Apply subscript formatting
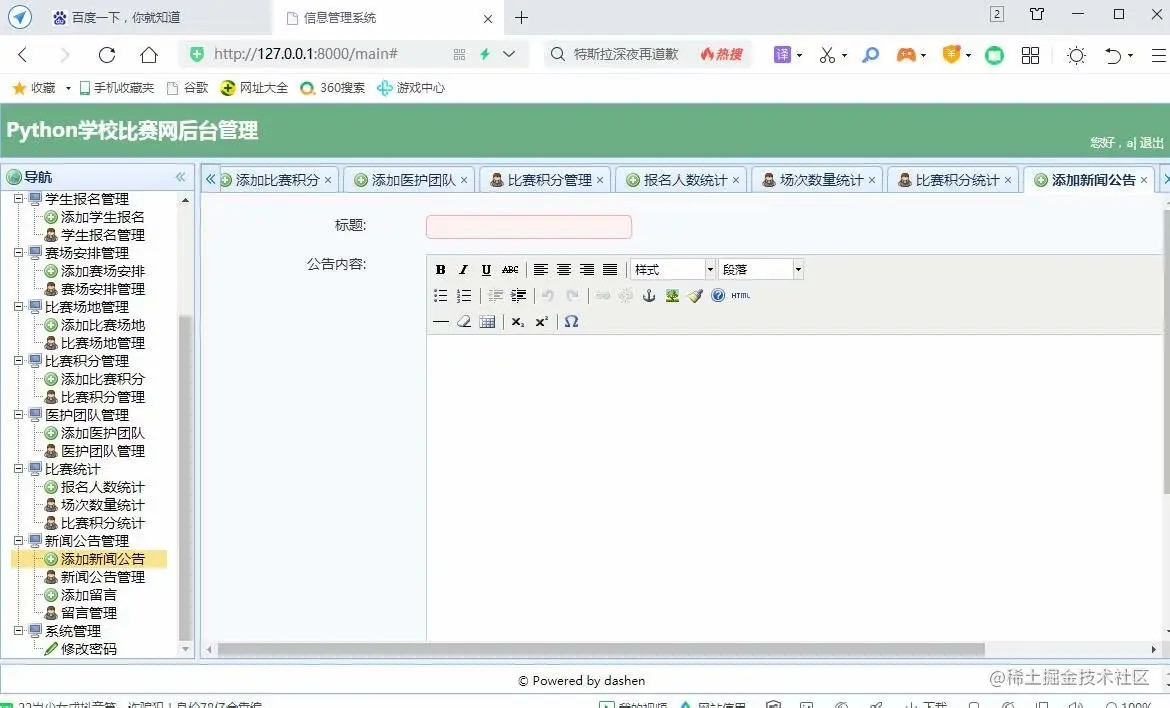This screenshot has height=708, width=1170. coord(518,322)
